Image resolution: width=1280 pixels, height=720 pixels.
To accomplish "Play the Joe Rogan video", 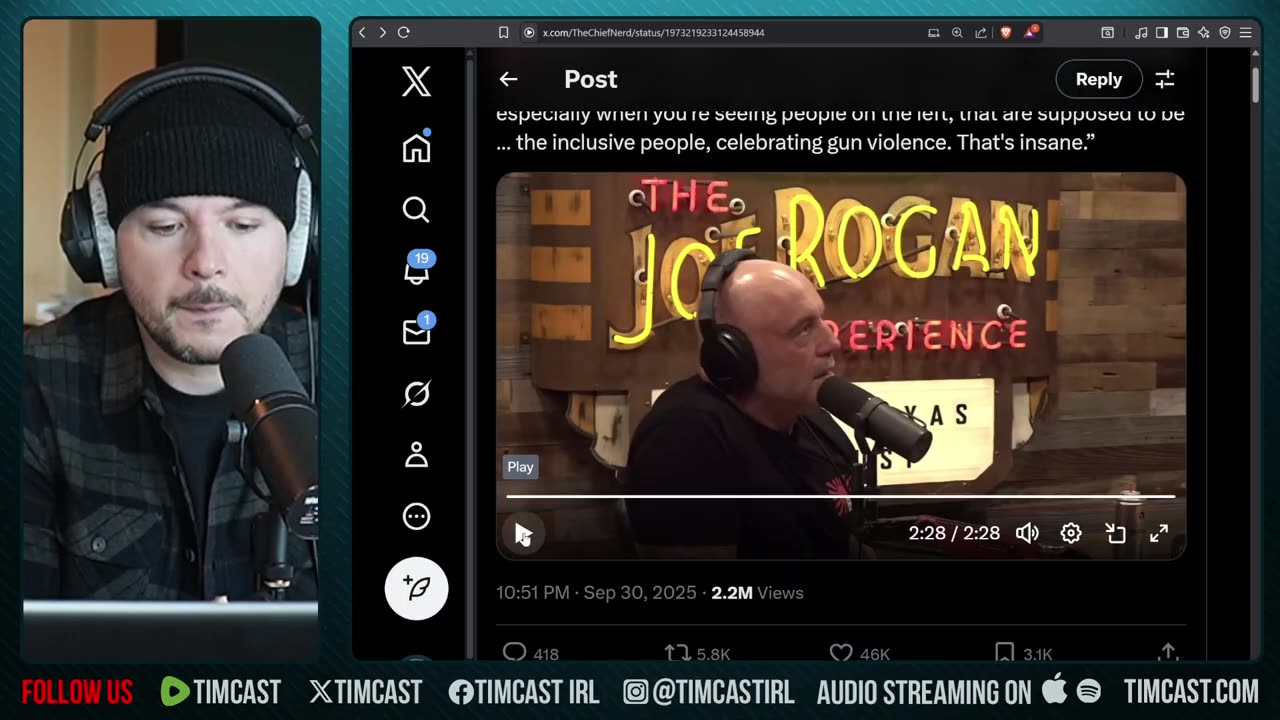I will (x=523, y=533).
